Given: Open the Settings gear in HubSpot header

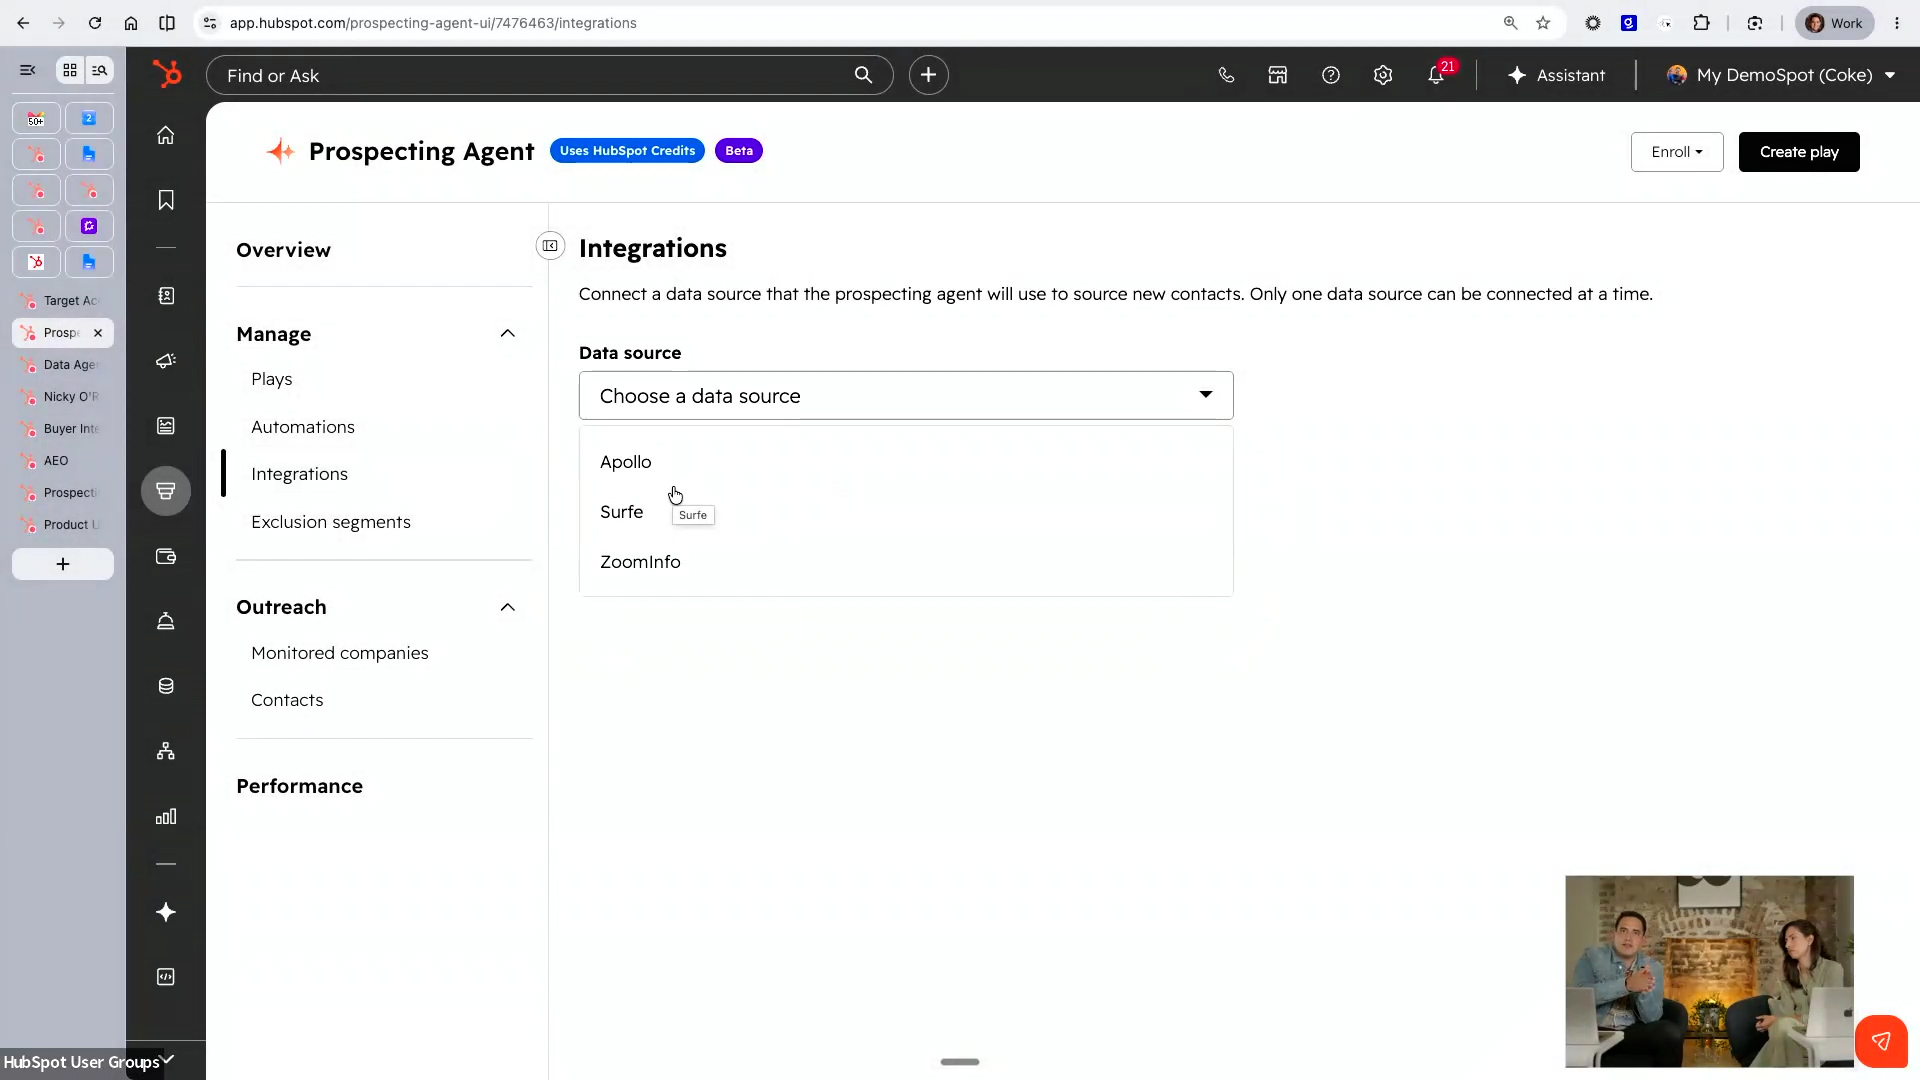Looking at the screenshot, I should pos(1383,75).
